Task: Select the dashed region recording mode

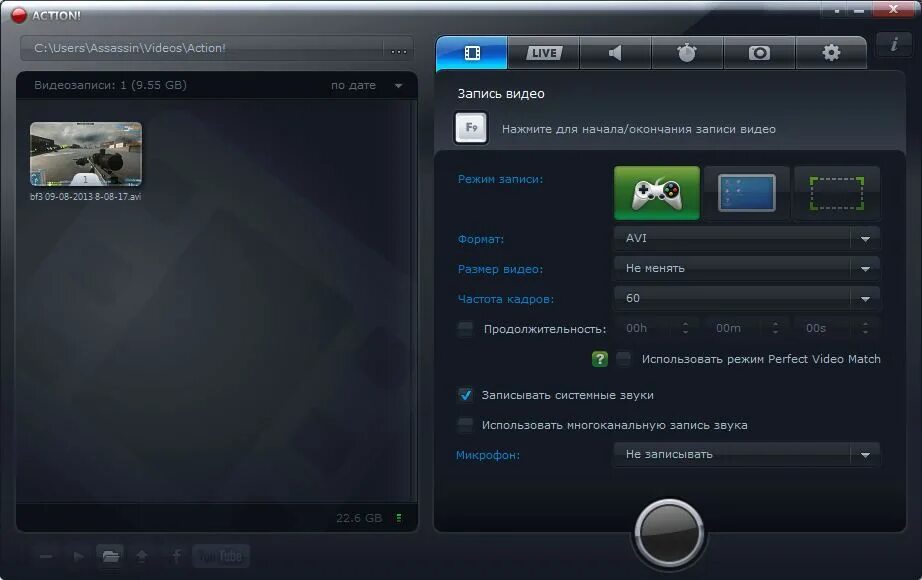Action: pyautogui.click(x=837, y=193)
